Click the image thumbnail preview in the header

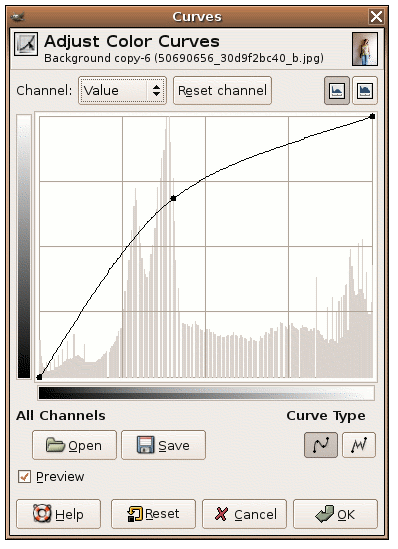[x=365, y=49]
